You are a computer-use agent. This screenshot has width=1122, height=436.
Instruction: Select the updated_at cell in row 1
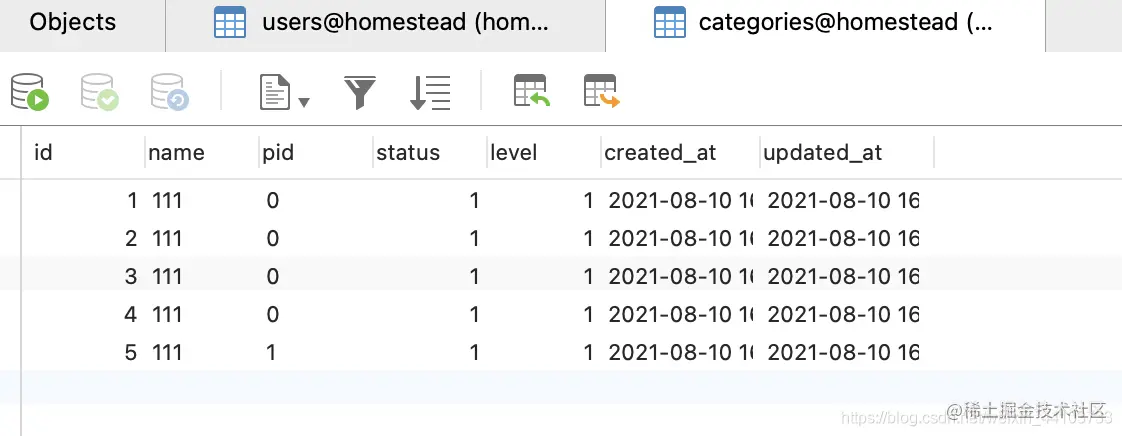[847, 200]
